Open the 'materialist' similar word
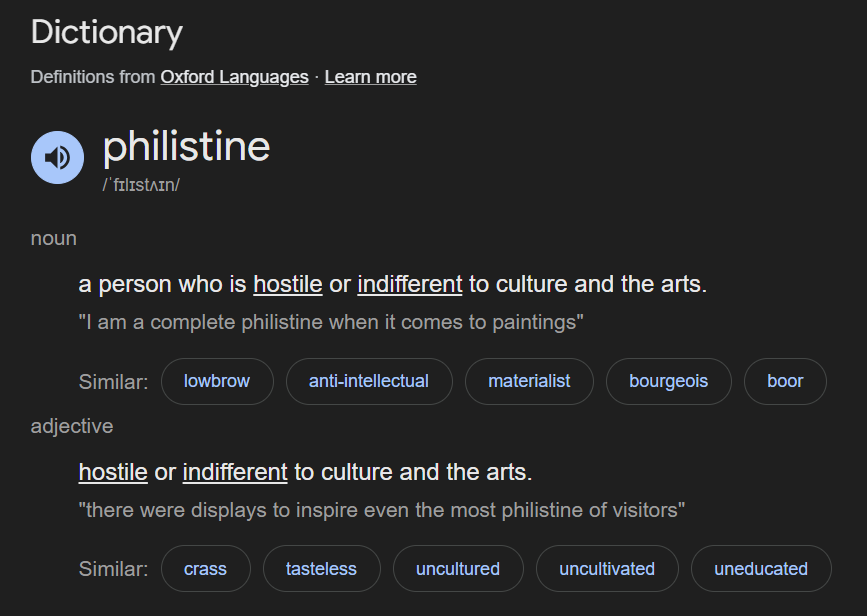The height and width of the screenshot is (616, 867). [x=529, y=381]
